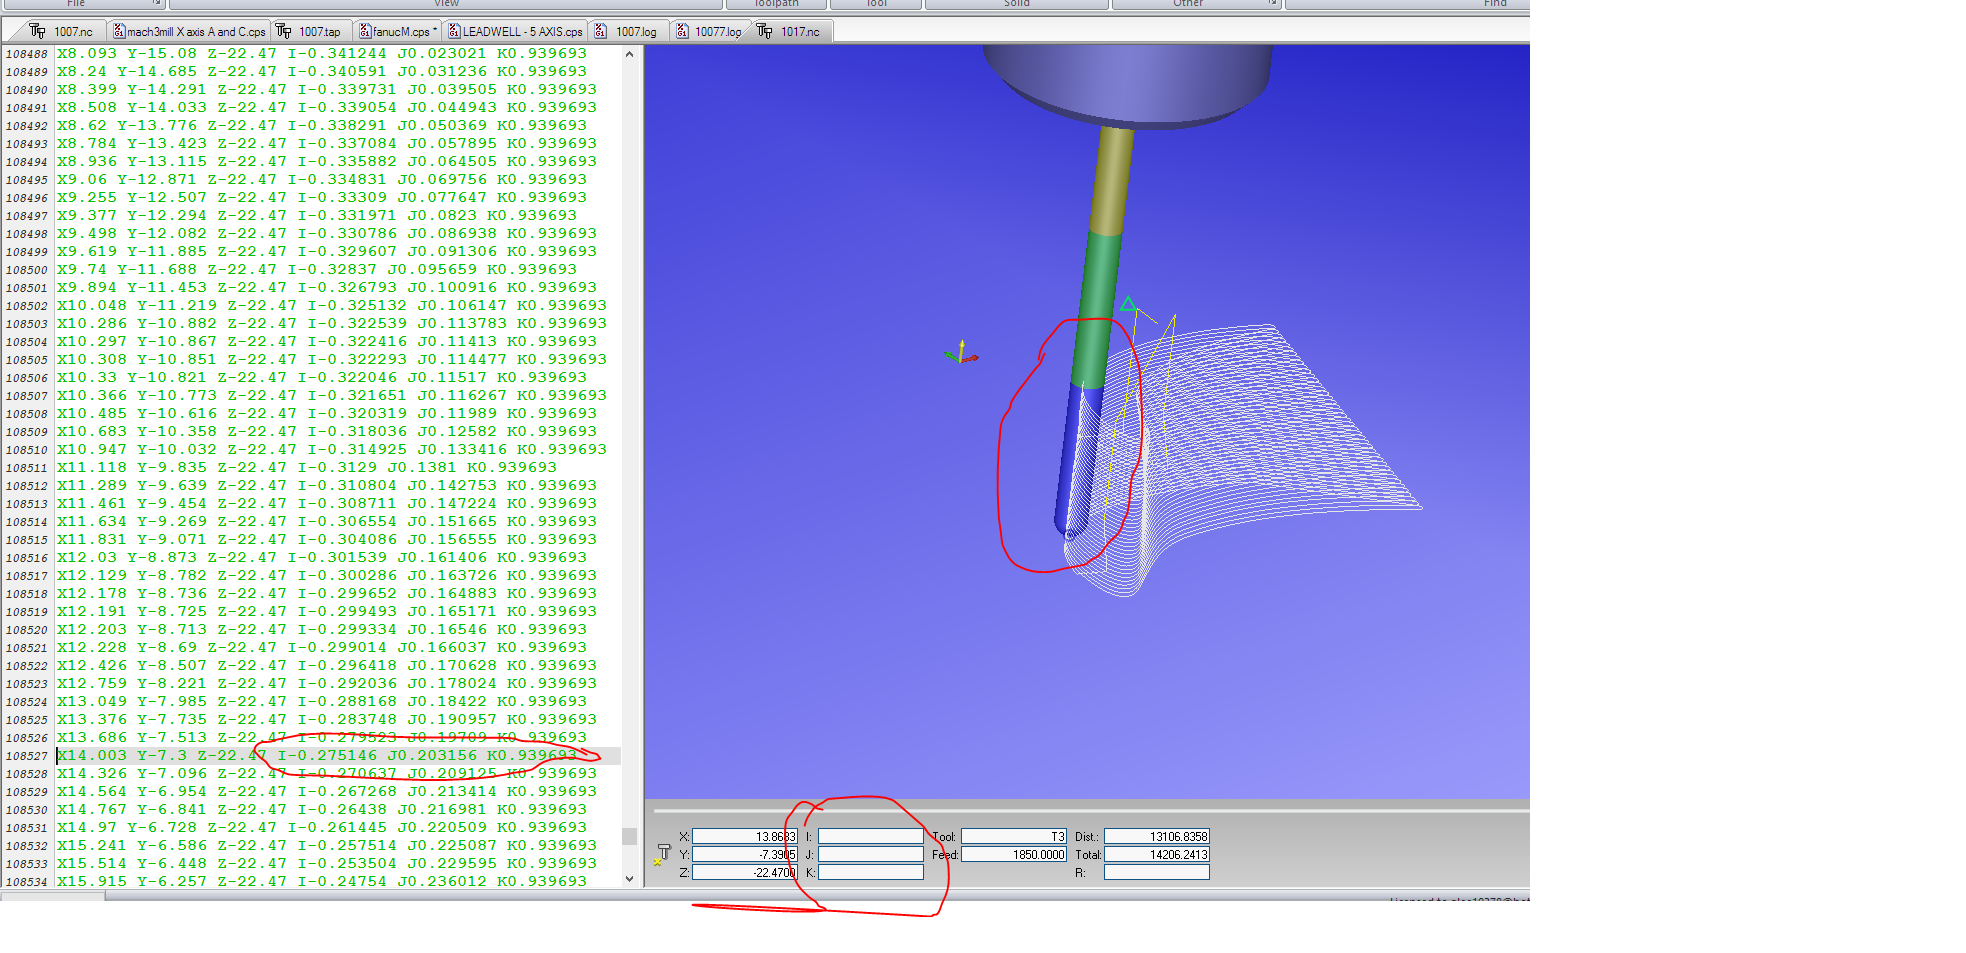Open the Toolpath menu

[777, 3]
